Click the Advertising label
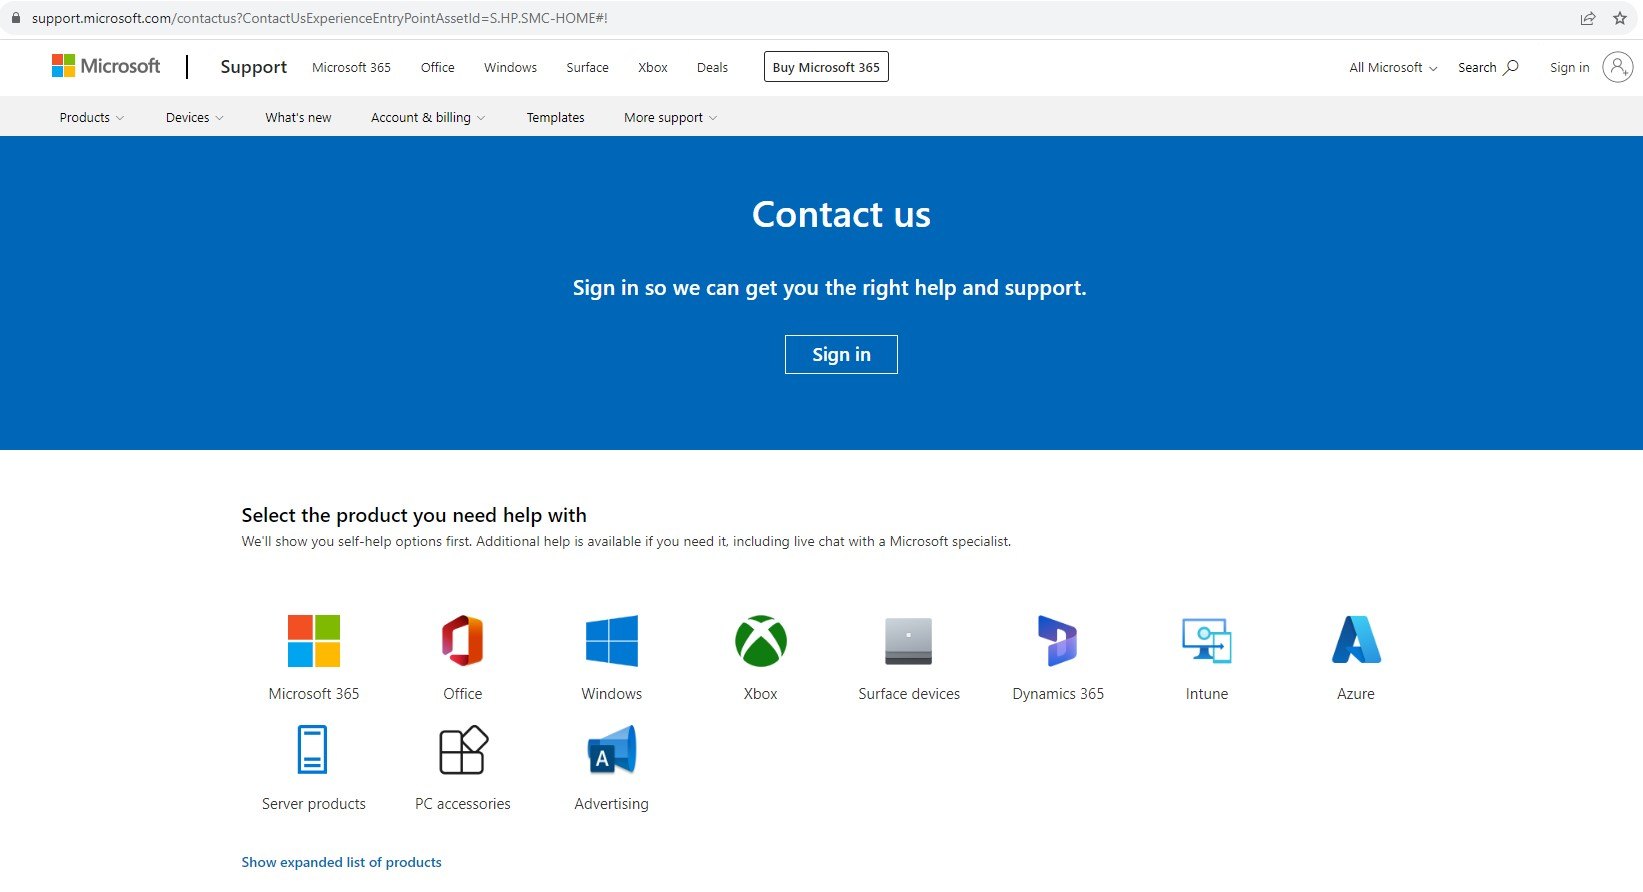1643x892 pixels. coord(612,804)
